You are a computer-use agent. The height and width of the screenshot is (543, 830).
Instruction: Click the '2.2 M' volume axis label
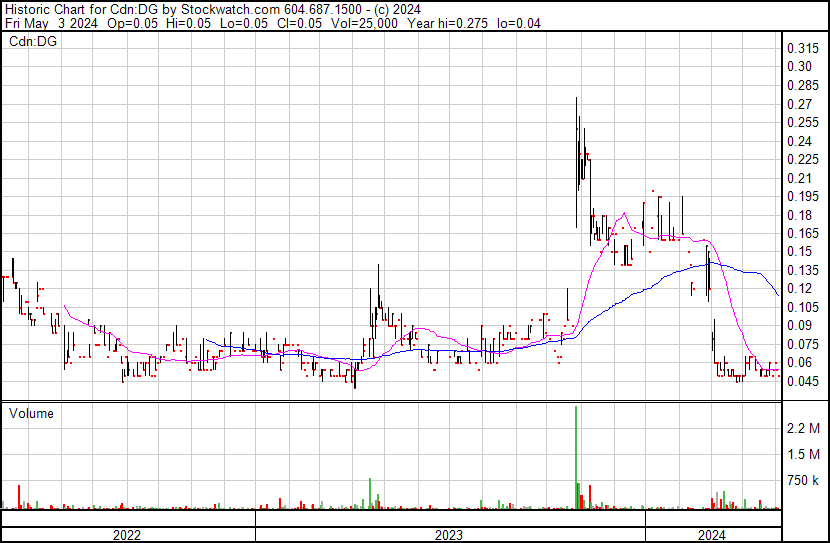tap(803, 428)
